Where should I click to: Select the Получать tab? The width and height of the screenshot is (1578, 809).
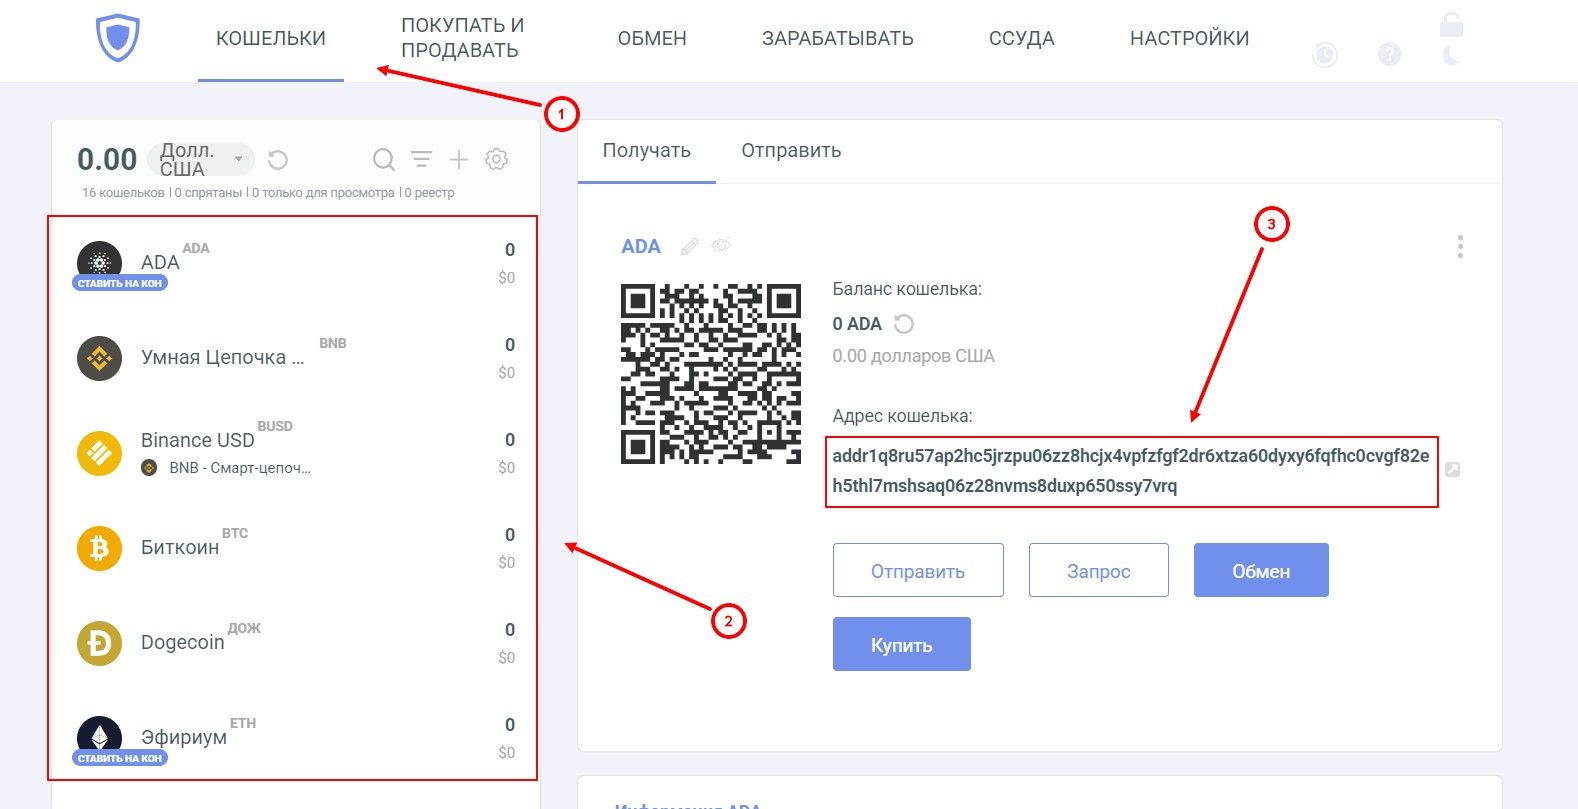tap(647, 151)
